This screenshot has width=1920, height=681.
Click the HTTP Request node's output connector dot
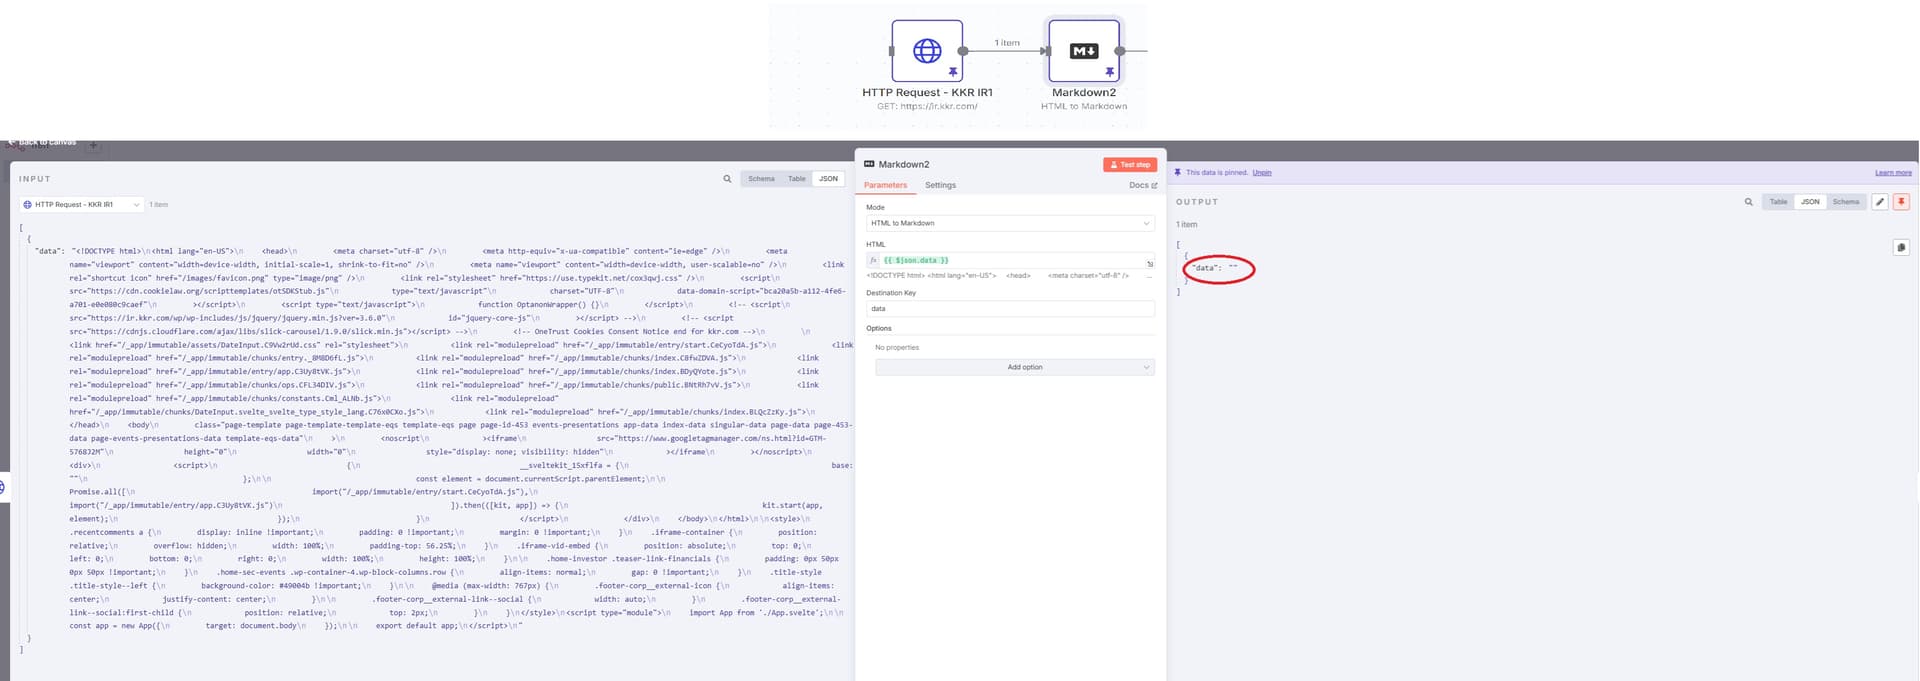pyautogui.click(x=963, y=51)
